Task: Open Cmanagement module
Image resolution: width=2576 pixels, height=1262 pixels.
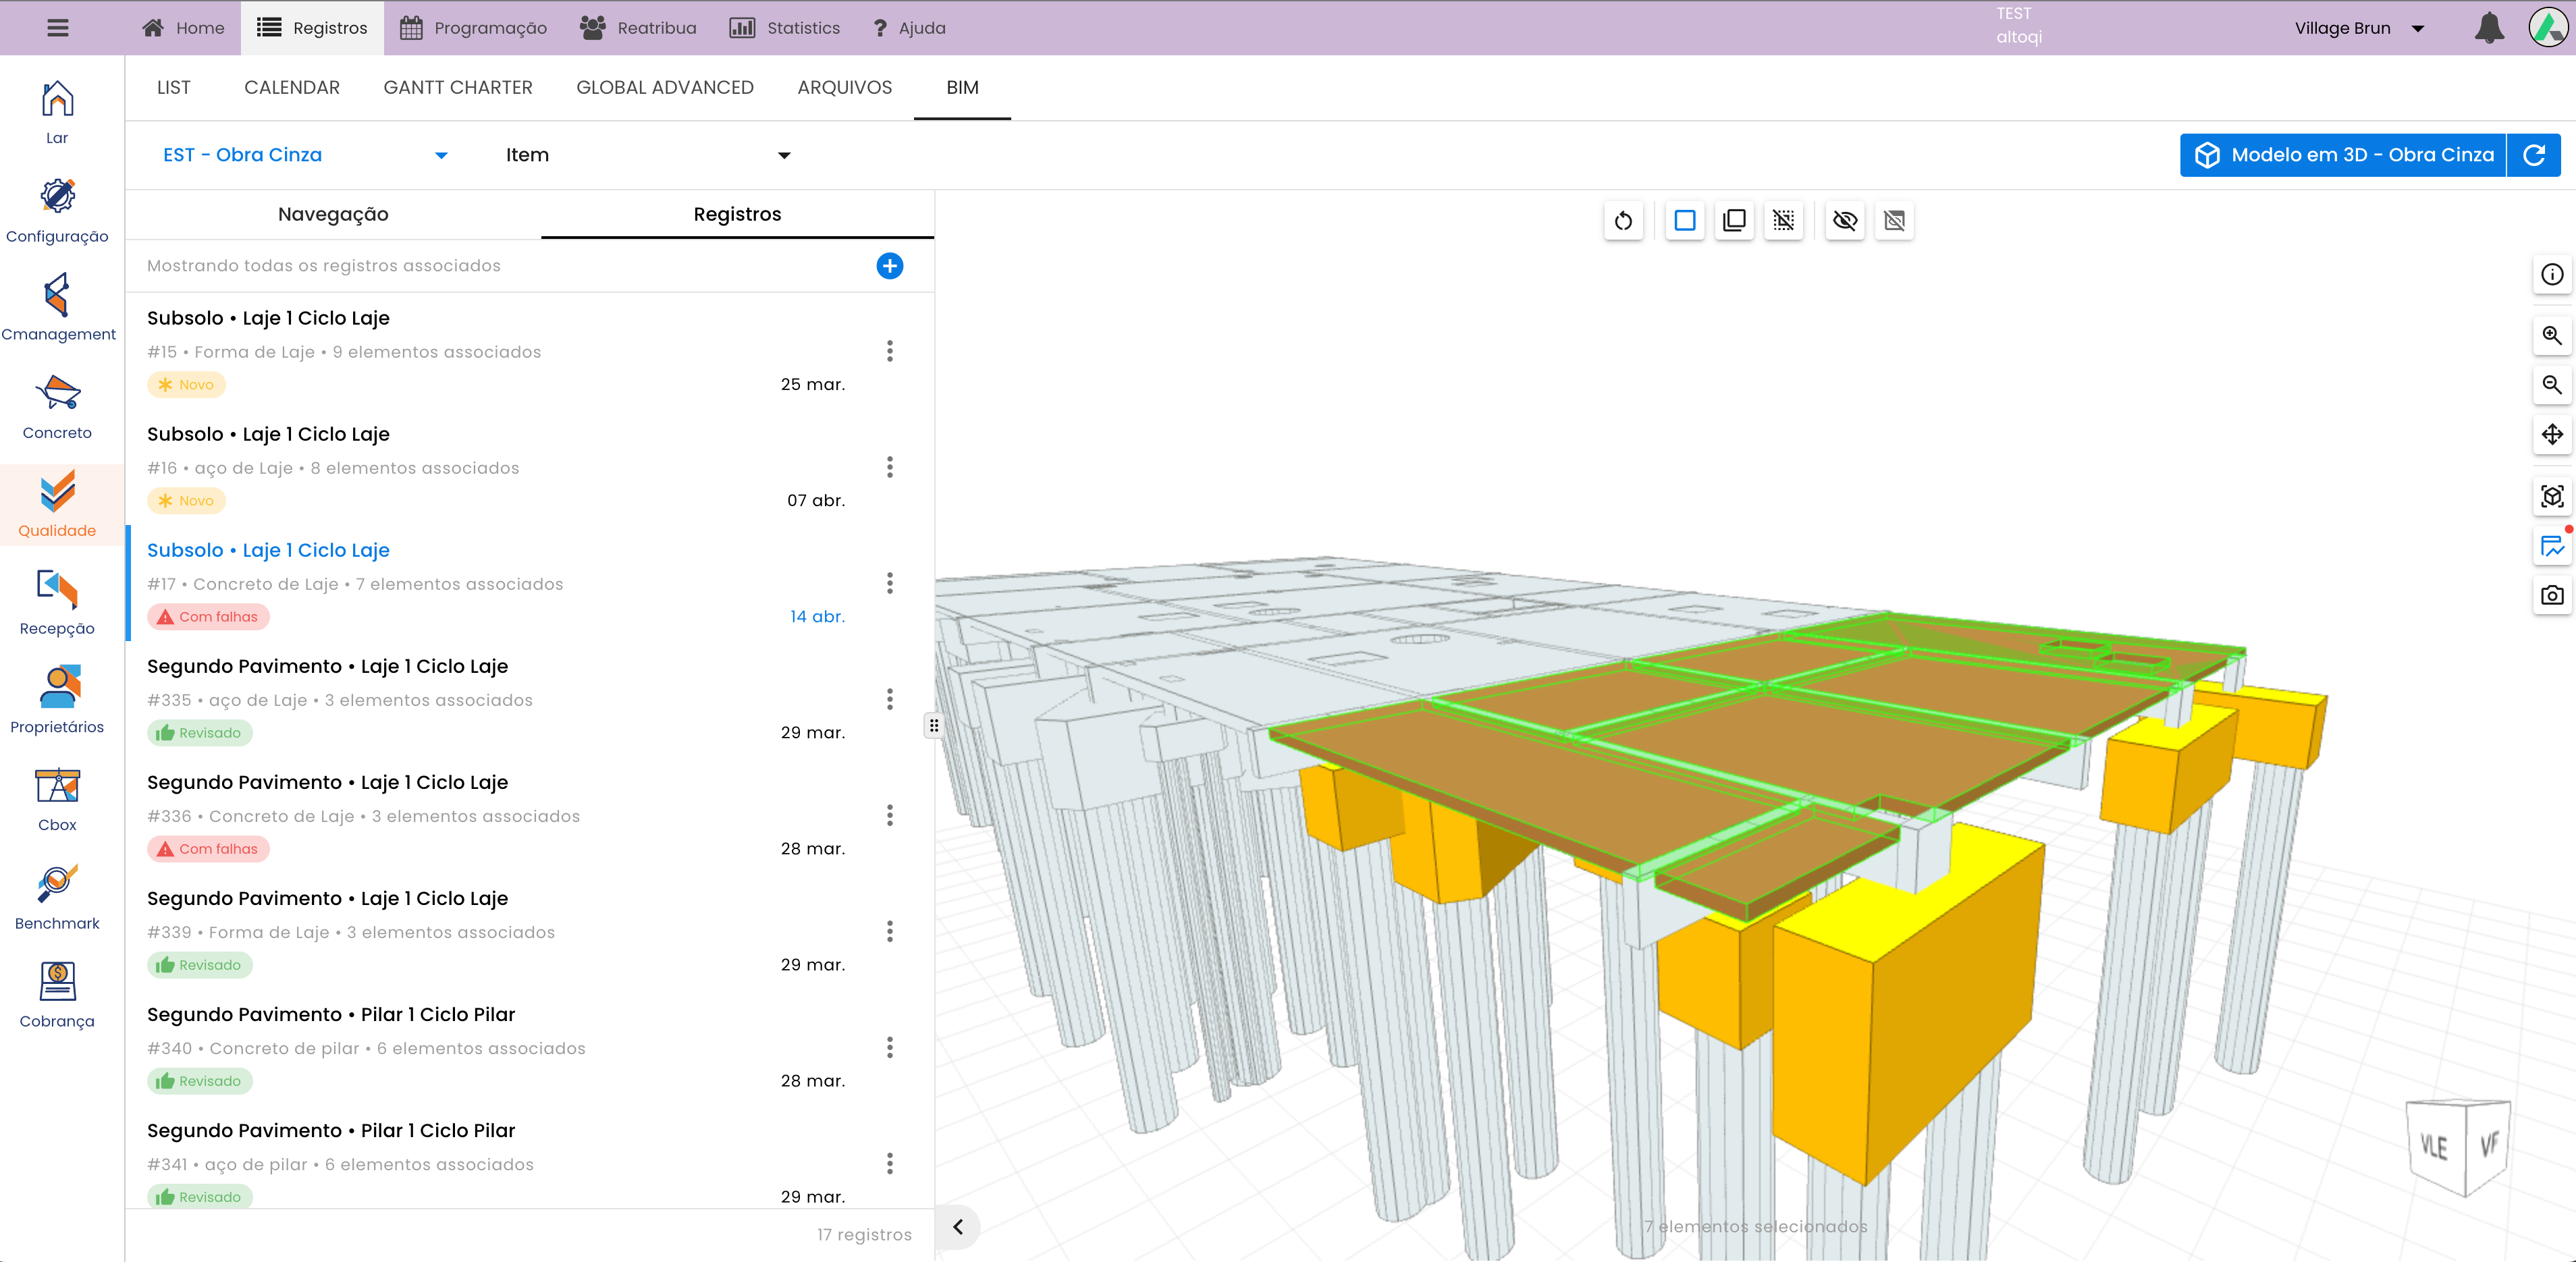Action: (57, 308)
